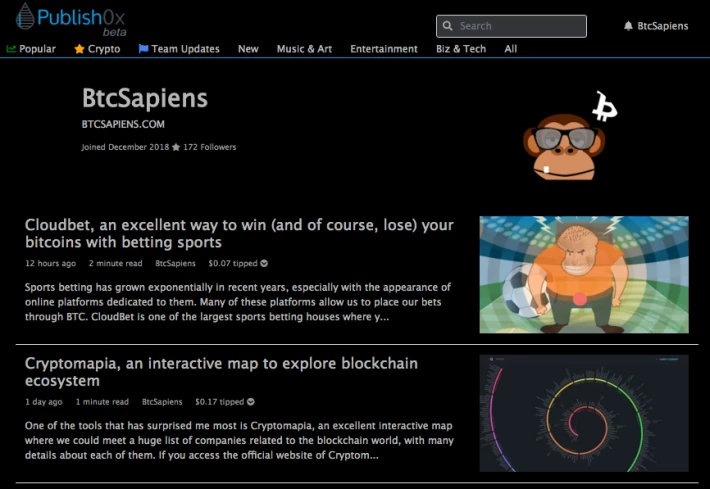The image size is (710, 489).
Task: Select the New tab
Action: coord(248,49)
